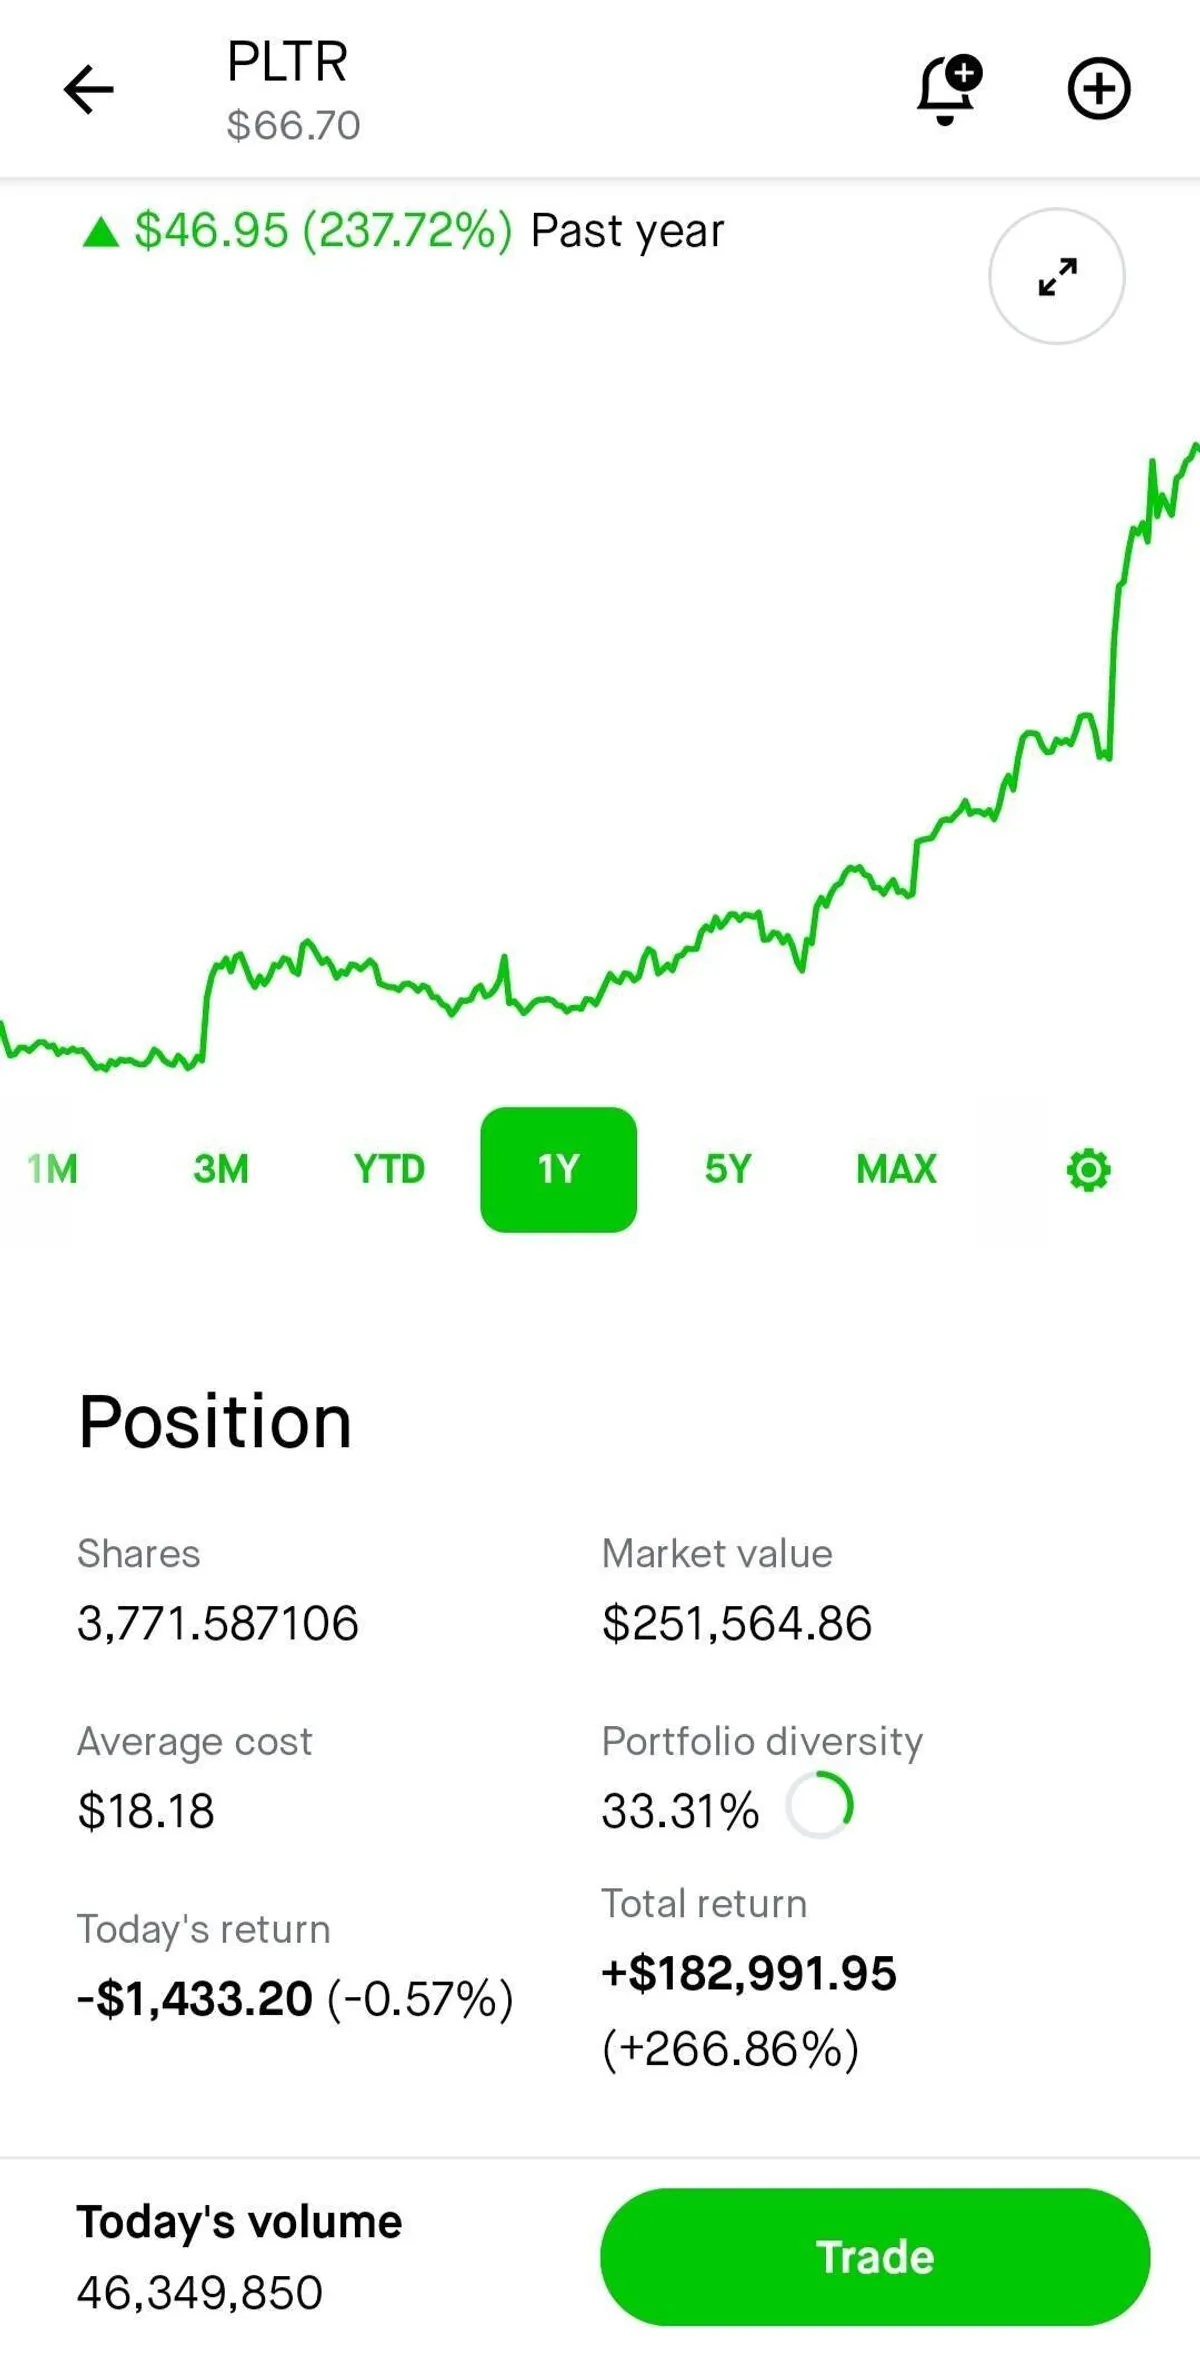Screen dimensions: 1200x2368
Task: Tap Total return +$182,991.95 figure
Action: [749, 1973]
